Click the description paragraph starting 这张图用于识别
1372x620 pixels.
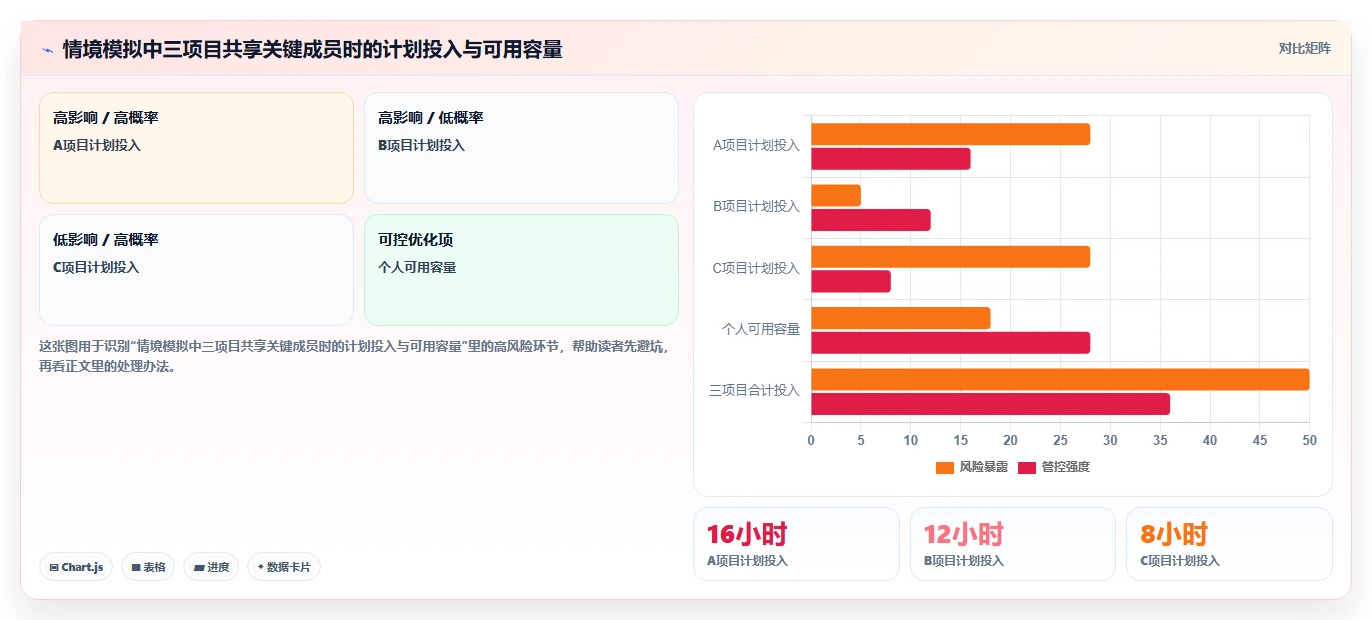coord(354,356)
